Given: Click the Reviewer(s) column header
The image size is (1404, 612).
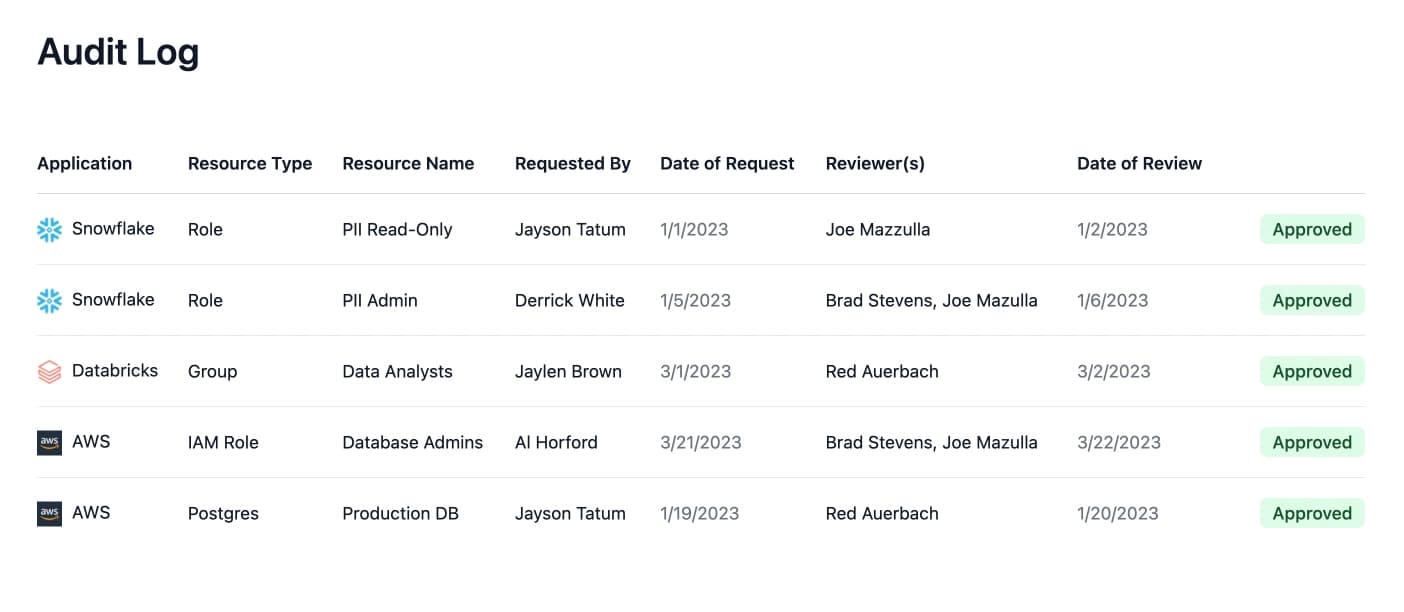Looking at the screenshot, I should tap(875, 164).
